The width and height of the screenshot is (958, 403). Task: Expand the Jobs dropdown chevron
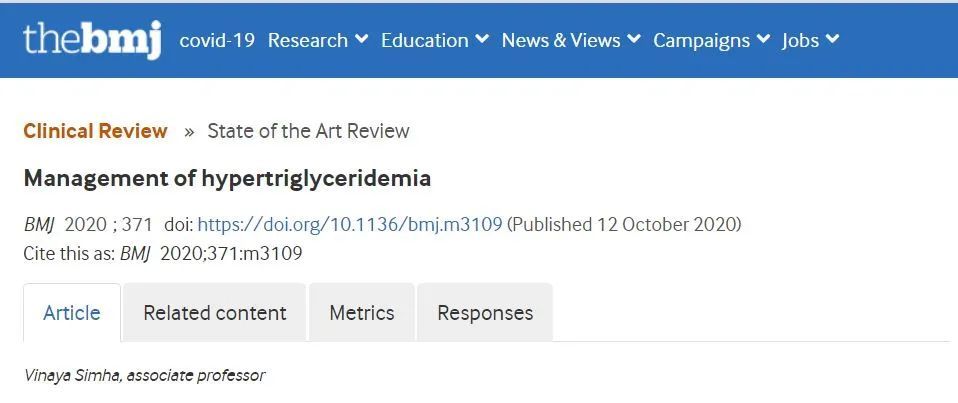[833, 40]
